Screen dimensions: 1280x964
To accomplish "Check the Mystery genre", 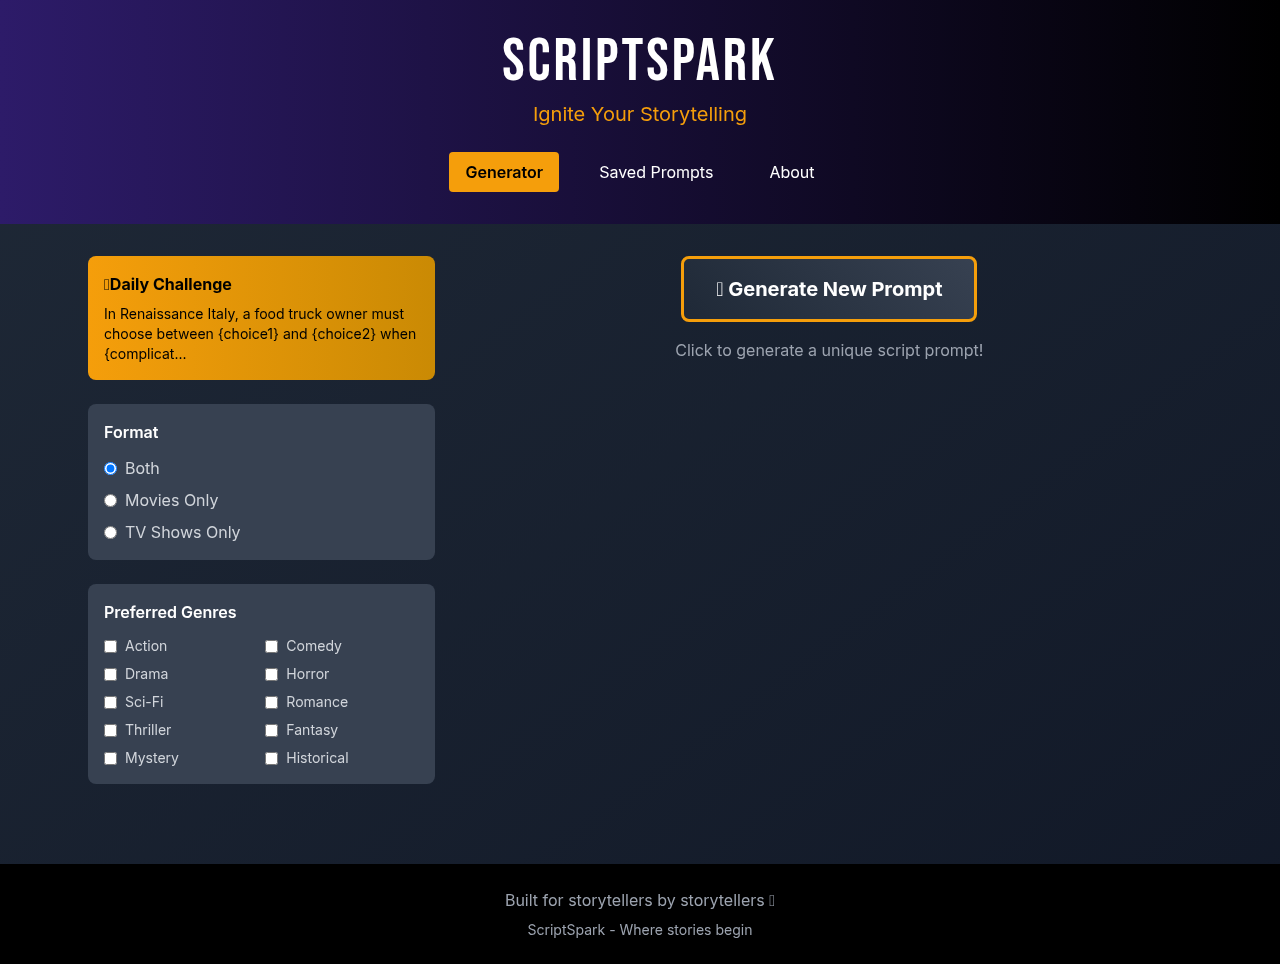I will point(110,758).
